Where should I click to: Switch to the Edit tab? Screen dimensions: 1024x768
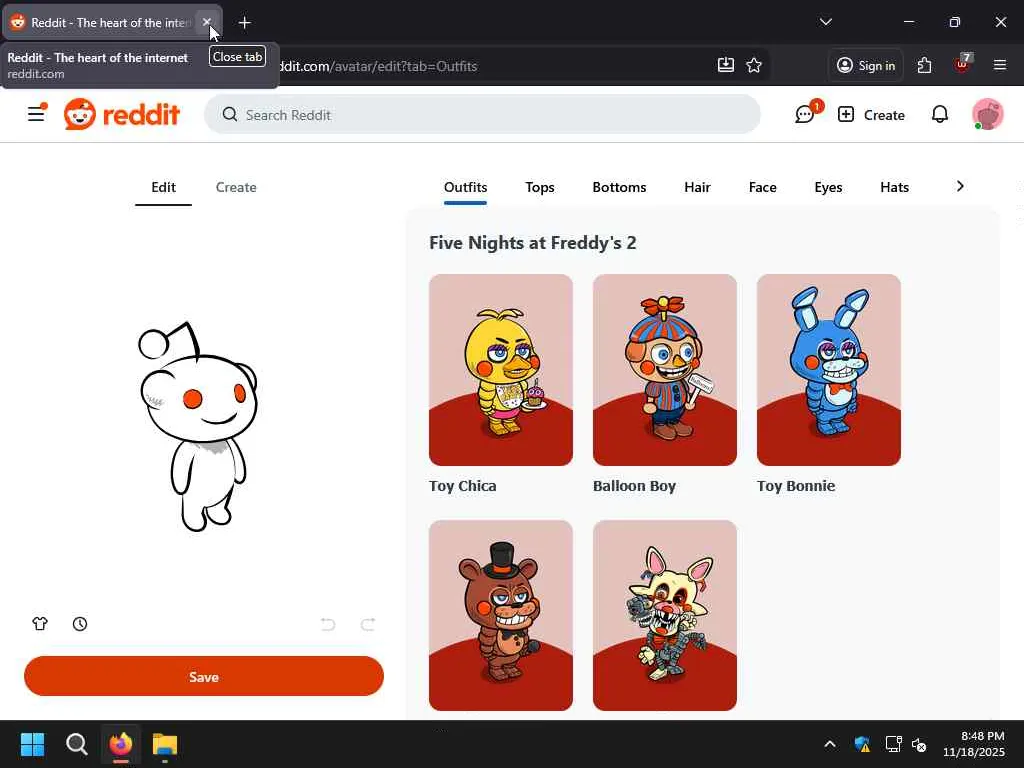tap(163, 187)
